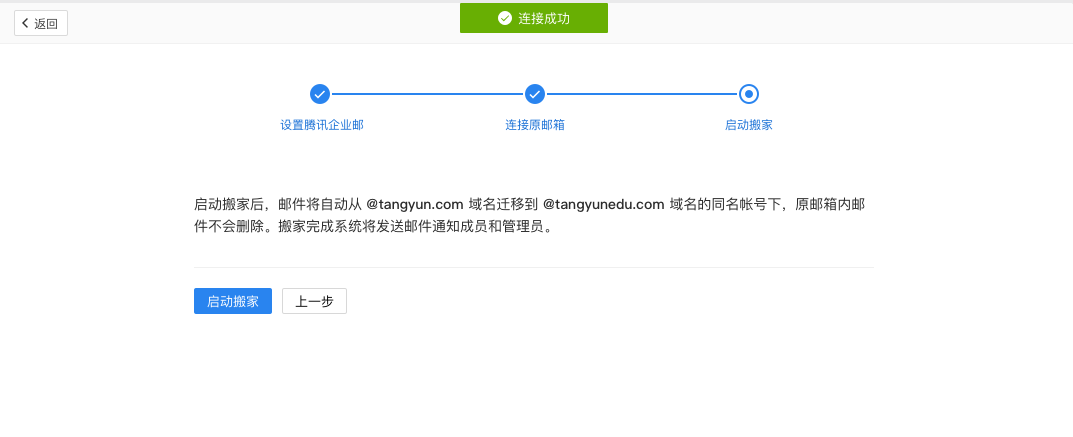Viewport: 1073px width, 437px height.
Task: Click the @tangyunedu.com domain text
Action: 604,204
